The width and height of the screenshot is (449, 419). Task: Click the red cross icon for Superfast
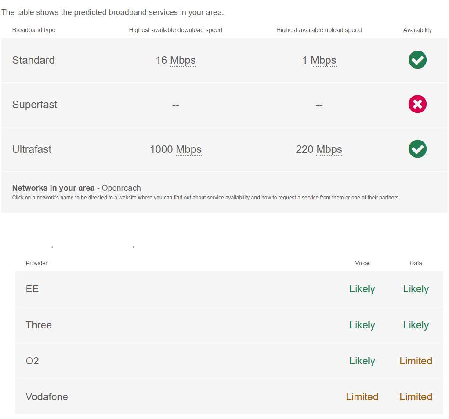(418, 104)
